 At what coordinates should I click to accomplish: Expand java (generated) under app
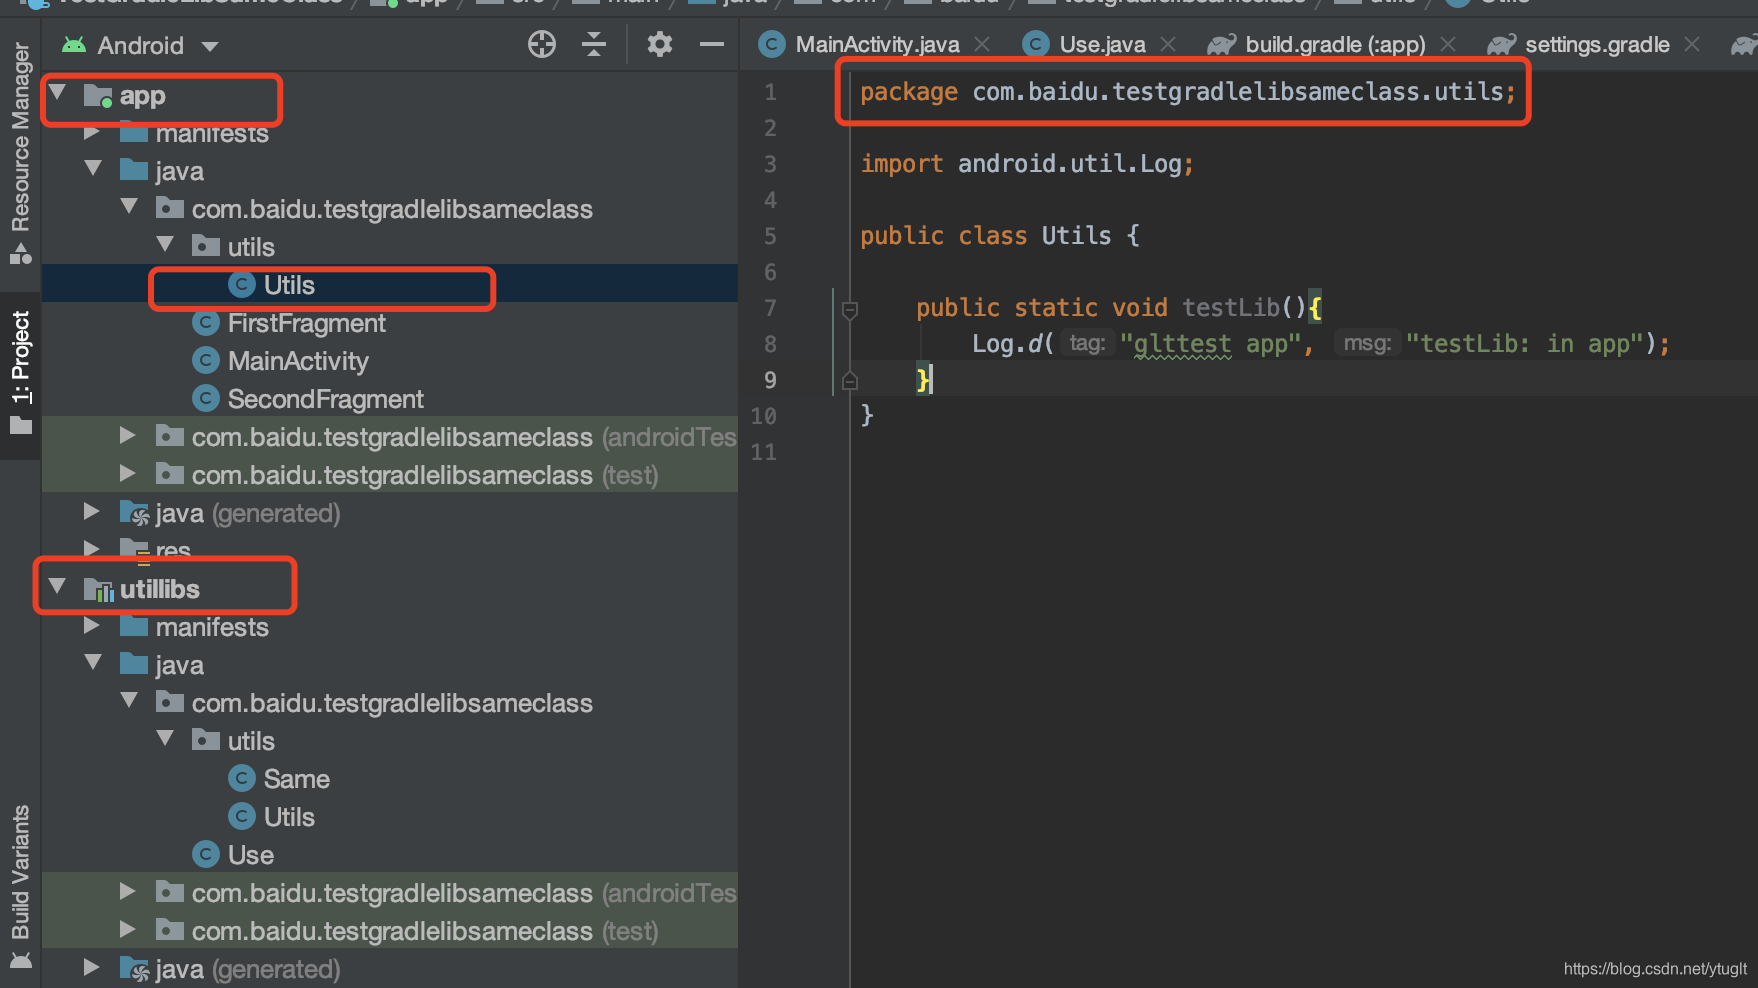pos(91,511)
